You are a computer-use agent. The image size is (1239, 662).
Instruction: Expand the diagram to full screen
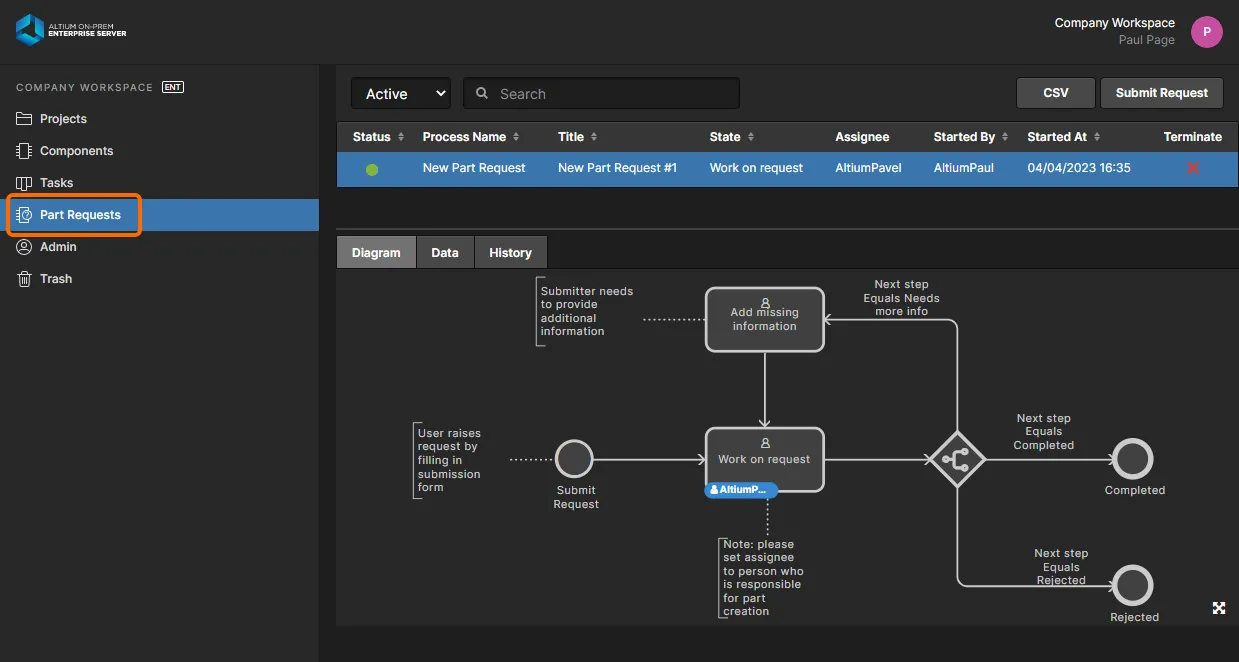coord(1219,608)
